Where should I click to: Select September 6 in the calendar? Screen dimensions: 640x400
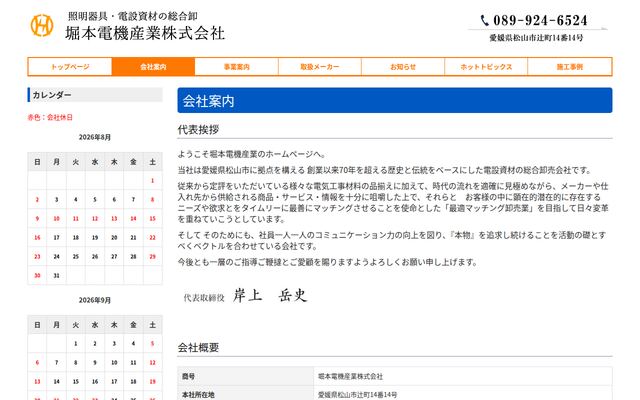[x=37, y=362]
